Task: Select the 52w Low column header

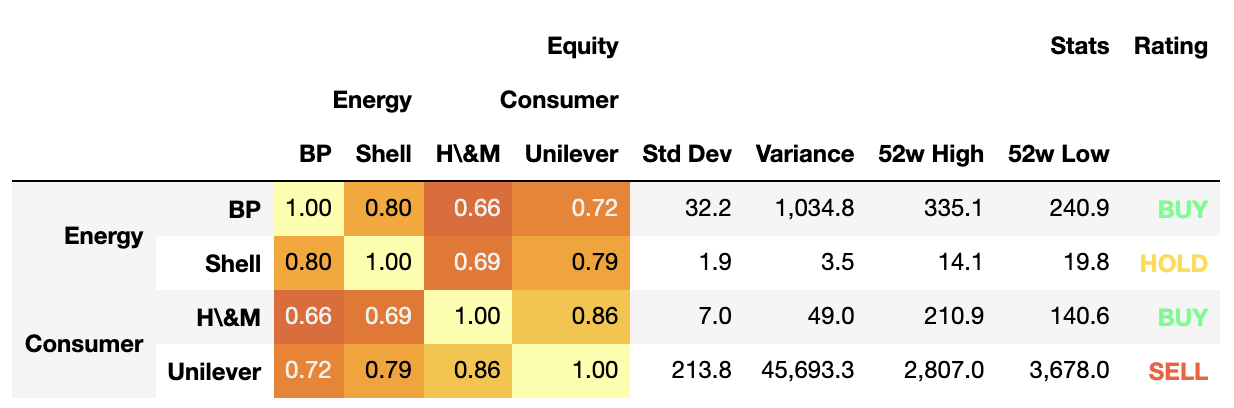Action: pos(1059,154)
